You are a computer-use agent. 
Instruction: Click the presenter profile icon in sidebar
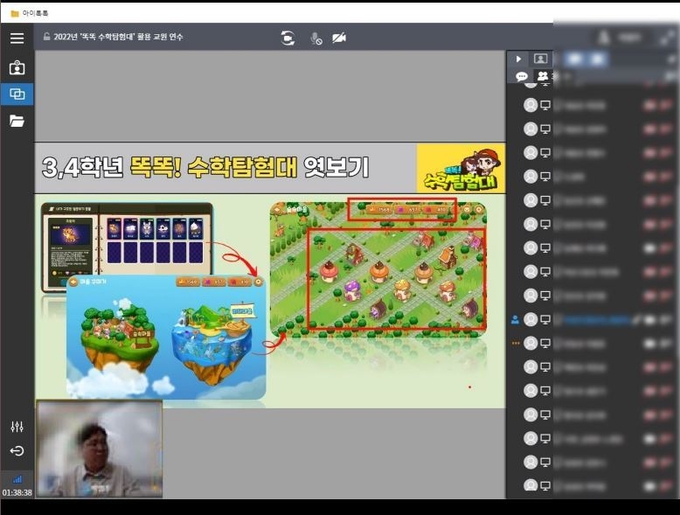(x=17, y=68)
